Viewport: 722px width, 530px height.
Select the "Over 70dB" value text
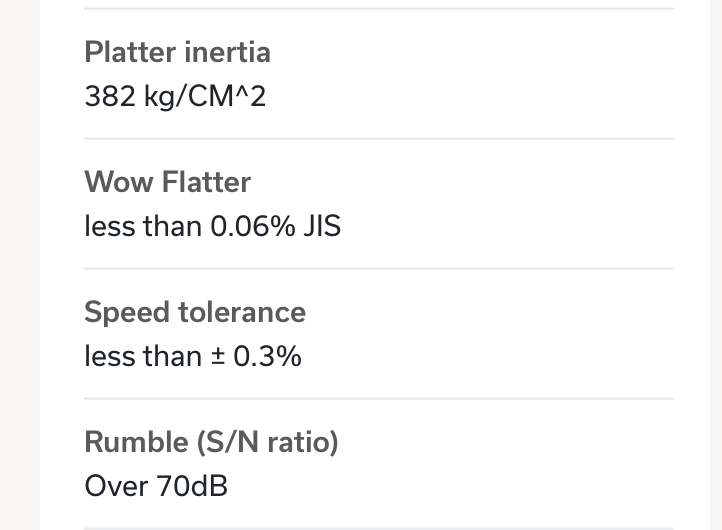(156, 486)
